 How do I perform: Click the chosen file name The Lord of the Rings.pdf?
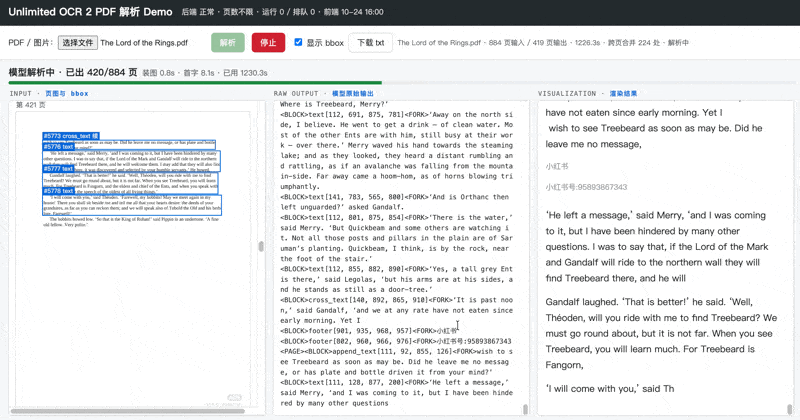[x=144, y=43]
